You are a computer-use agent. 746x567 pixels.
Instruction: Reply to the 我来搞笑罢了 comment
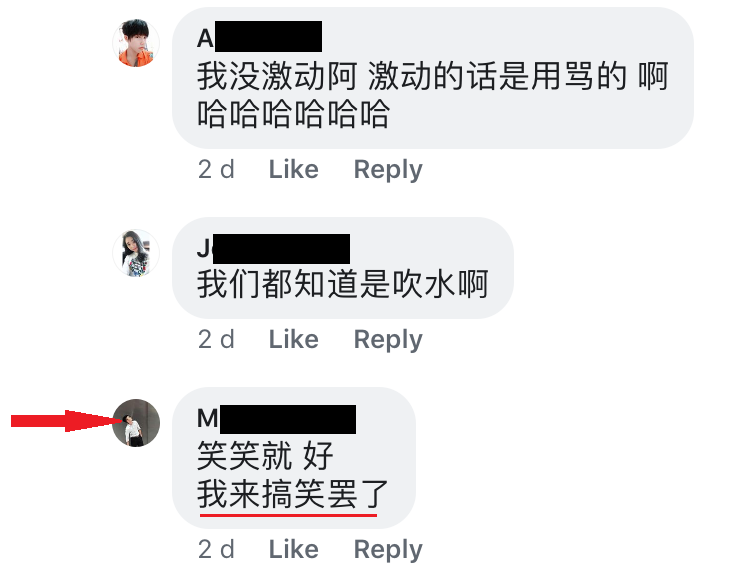(x=388, y=550)
